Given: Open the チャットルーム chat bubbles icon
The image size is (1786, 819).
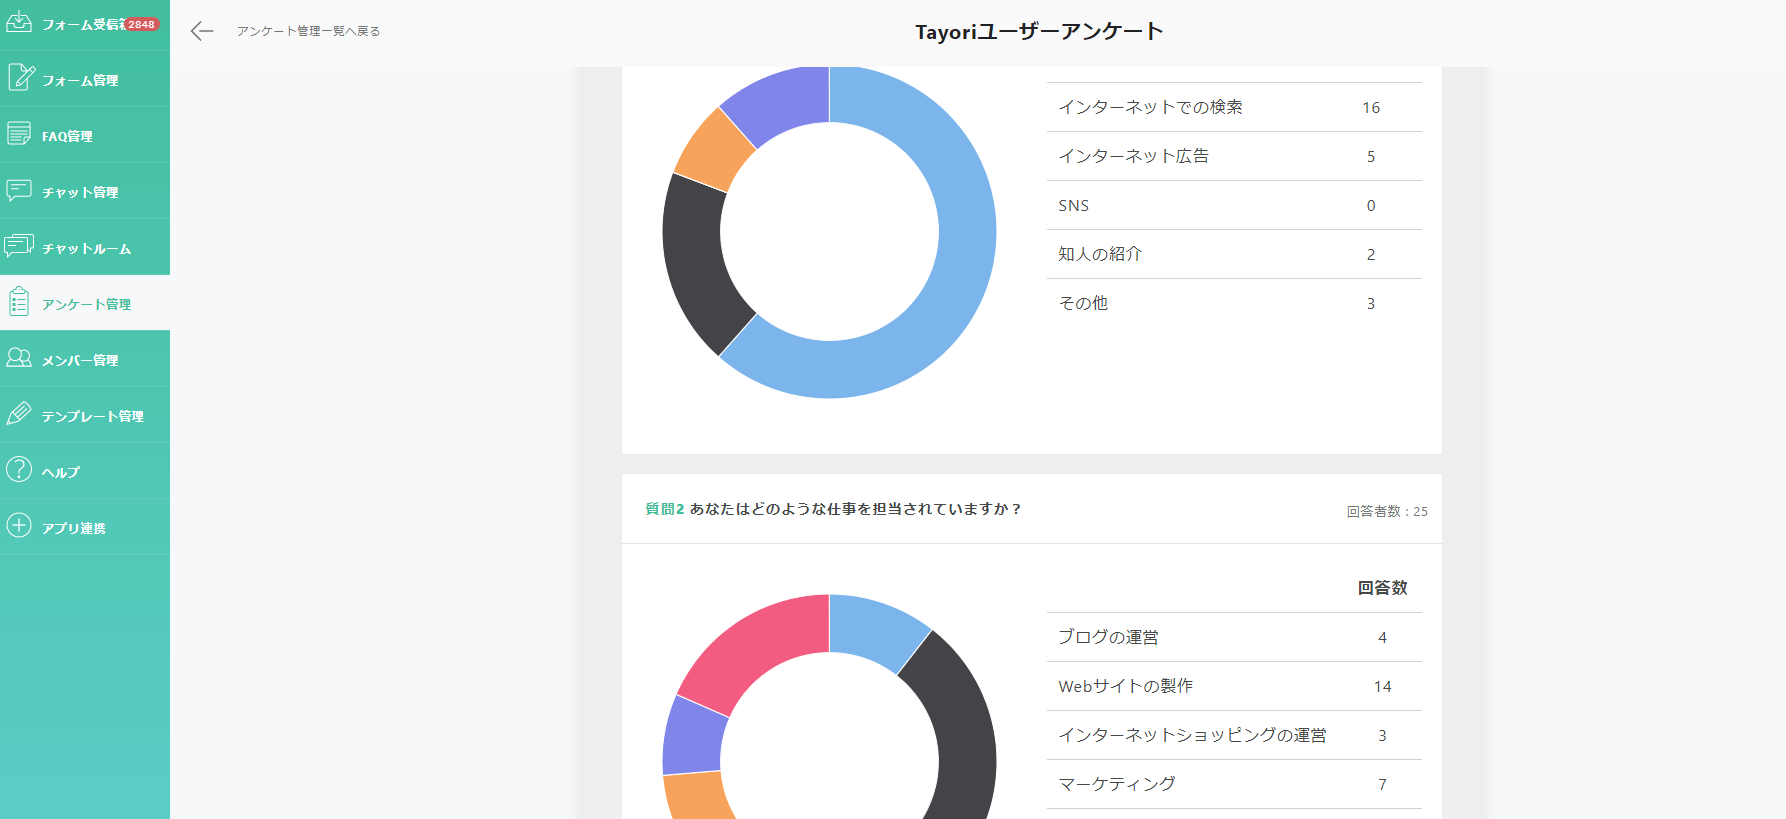Looking at the screenshot, I should click(19, 246).
